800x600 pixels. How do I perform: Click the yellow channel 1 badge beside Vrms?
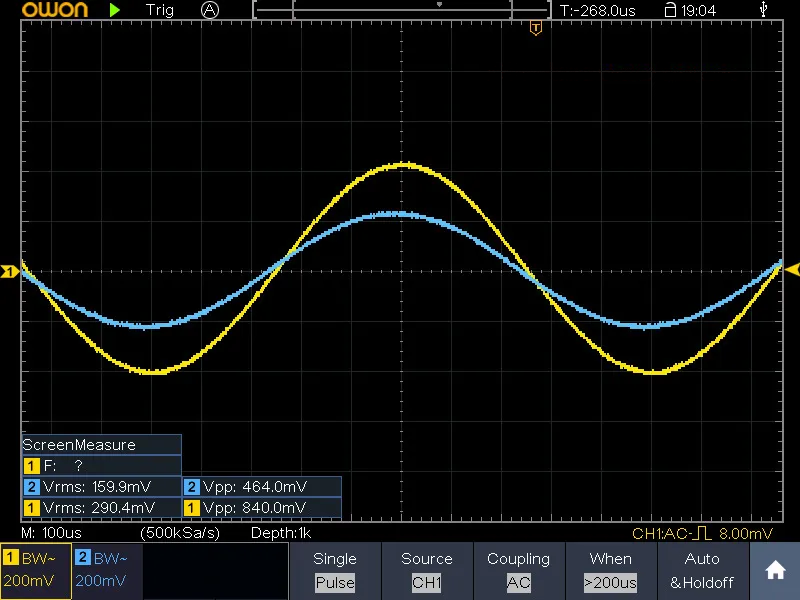click(32, 508)
